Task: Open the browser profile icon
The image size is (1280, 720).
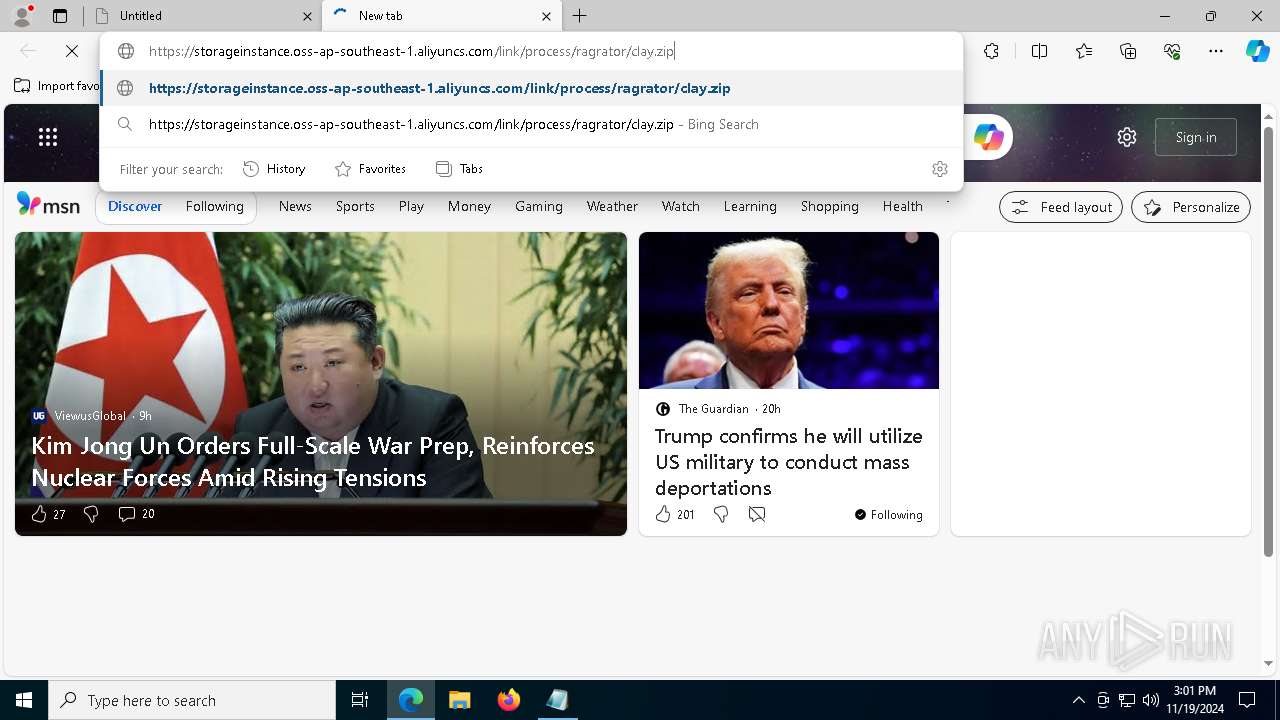Action: [x=21, y=16]
